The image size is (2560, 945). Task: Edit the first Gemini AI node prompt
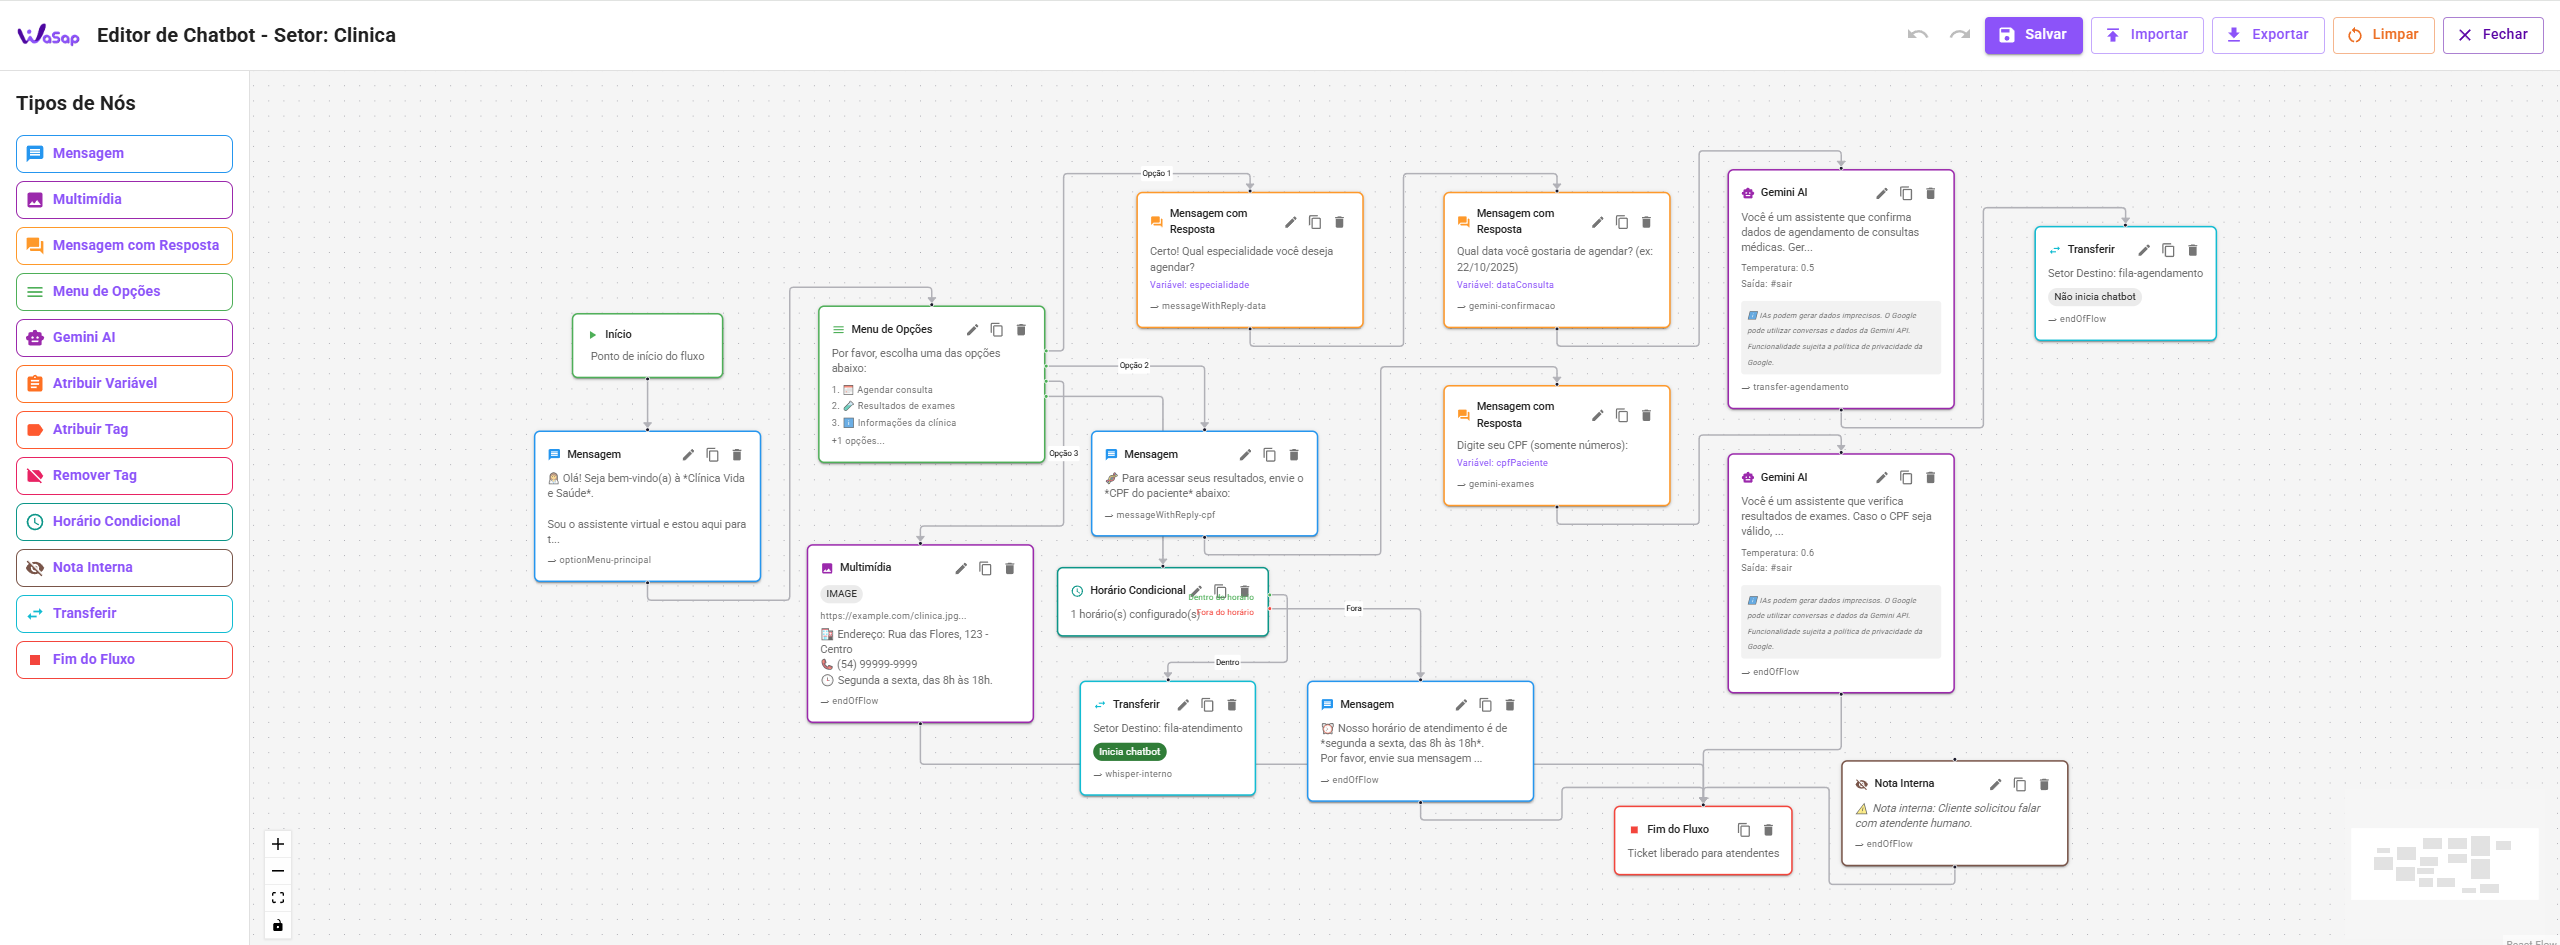1881,193
